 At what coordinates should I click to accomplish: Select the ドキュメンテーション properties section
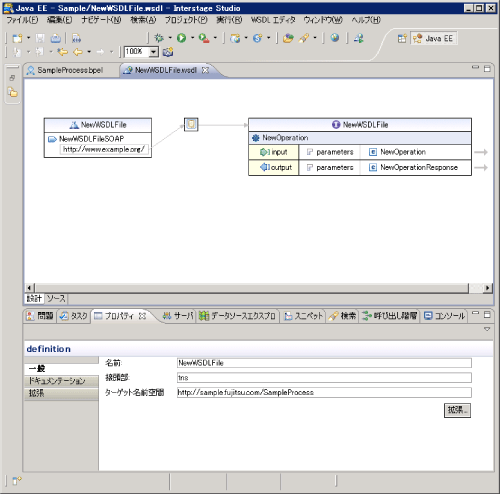[61, 381]
